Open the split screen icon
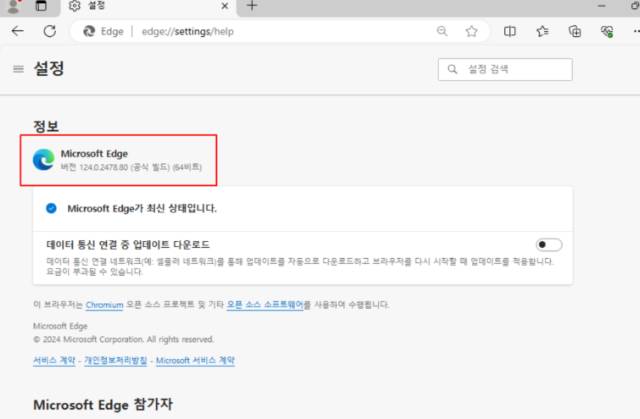Screen dimensions: 640x419 pos(510,31)
